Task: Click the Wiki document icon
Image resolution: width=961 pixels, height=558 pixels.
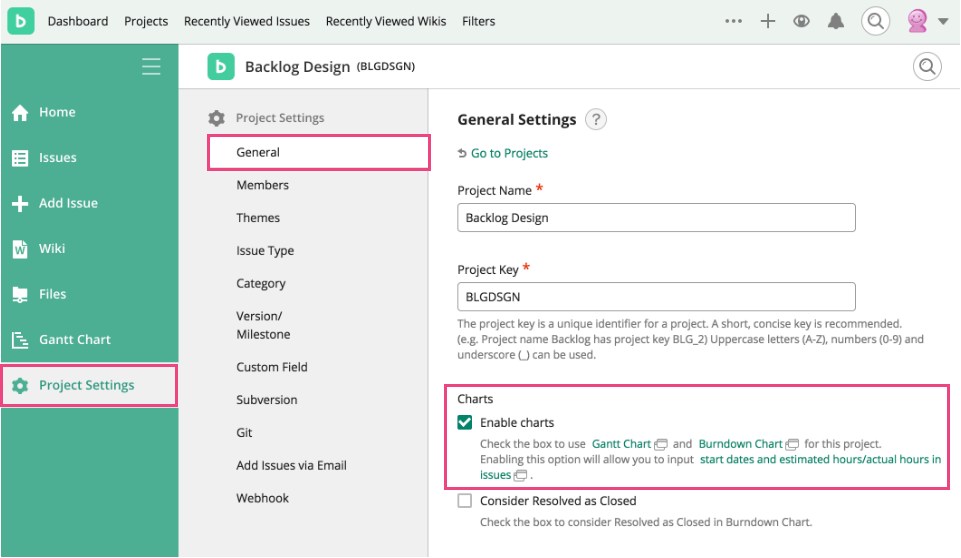Action: (x=20, y=249)
